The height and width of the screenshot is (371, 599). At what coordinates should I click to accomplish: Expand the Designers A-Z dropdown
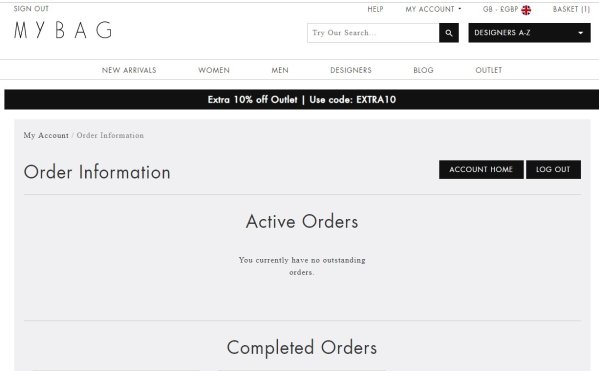[529, 33]
